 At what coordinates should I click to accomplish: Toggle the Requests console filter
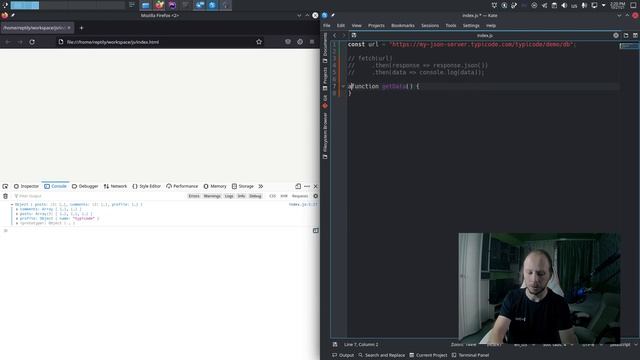pyautogui.click(x=300, y=196)
